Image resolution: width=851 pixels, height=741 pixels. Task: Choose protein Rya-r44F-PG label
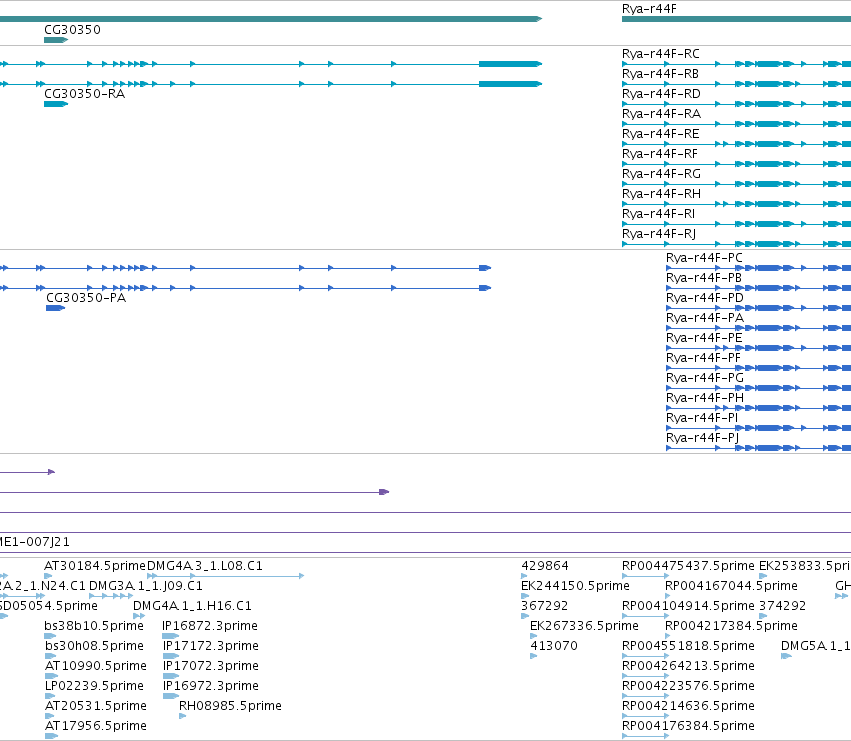[704, 378]
